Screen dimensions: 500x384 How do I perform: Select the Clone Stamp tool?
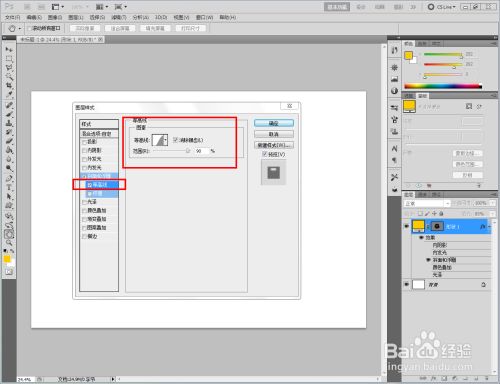[9, 123]
